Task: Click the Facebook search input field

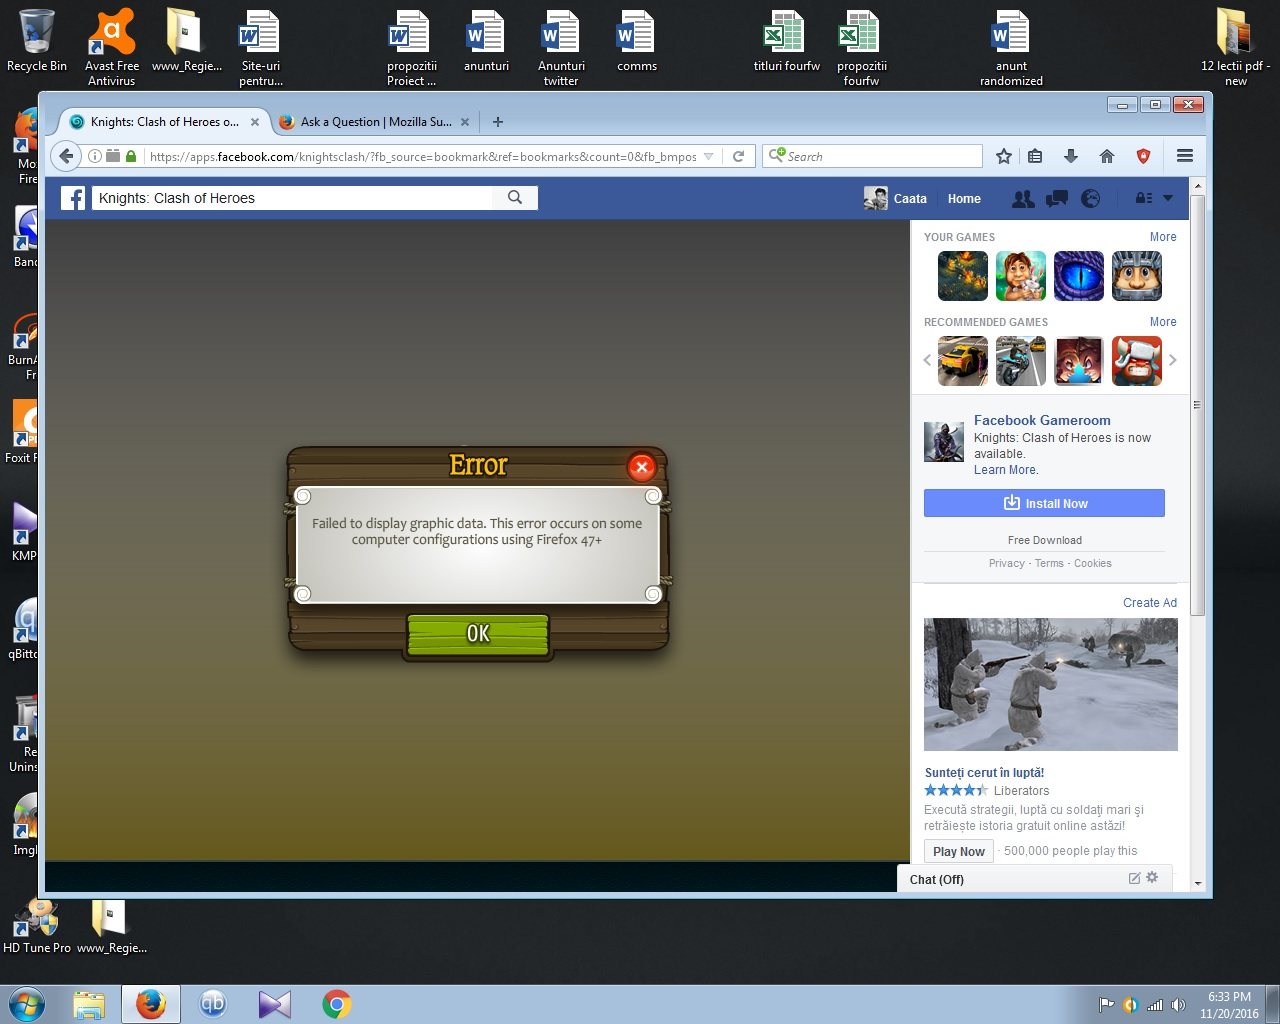Action: (293, 198)
